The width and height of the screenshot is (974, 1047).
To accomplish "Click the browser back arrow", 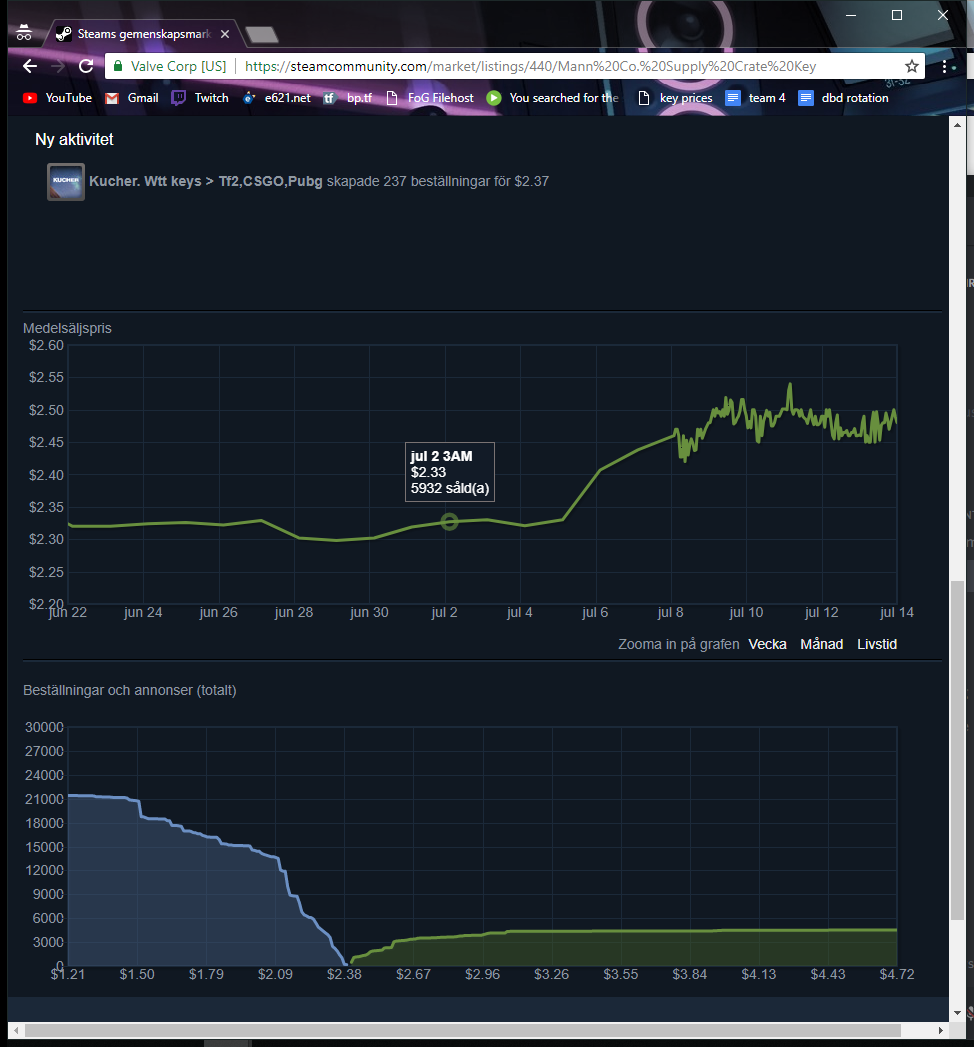I will click(30, 66).
